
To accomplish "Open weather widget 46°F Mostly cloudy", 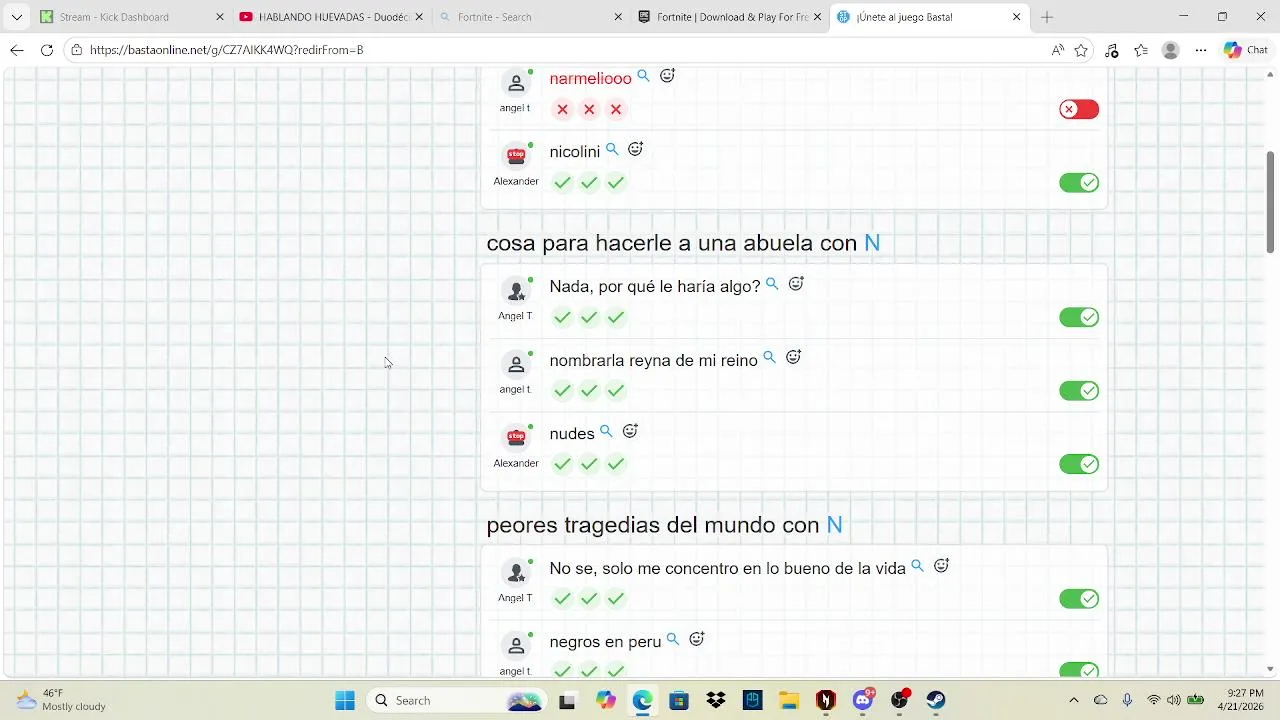I will [x=62, y=700].
